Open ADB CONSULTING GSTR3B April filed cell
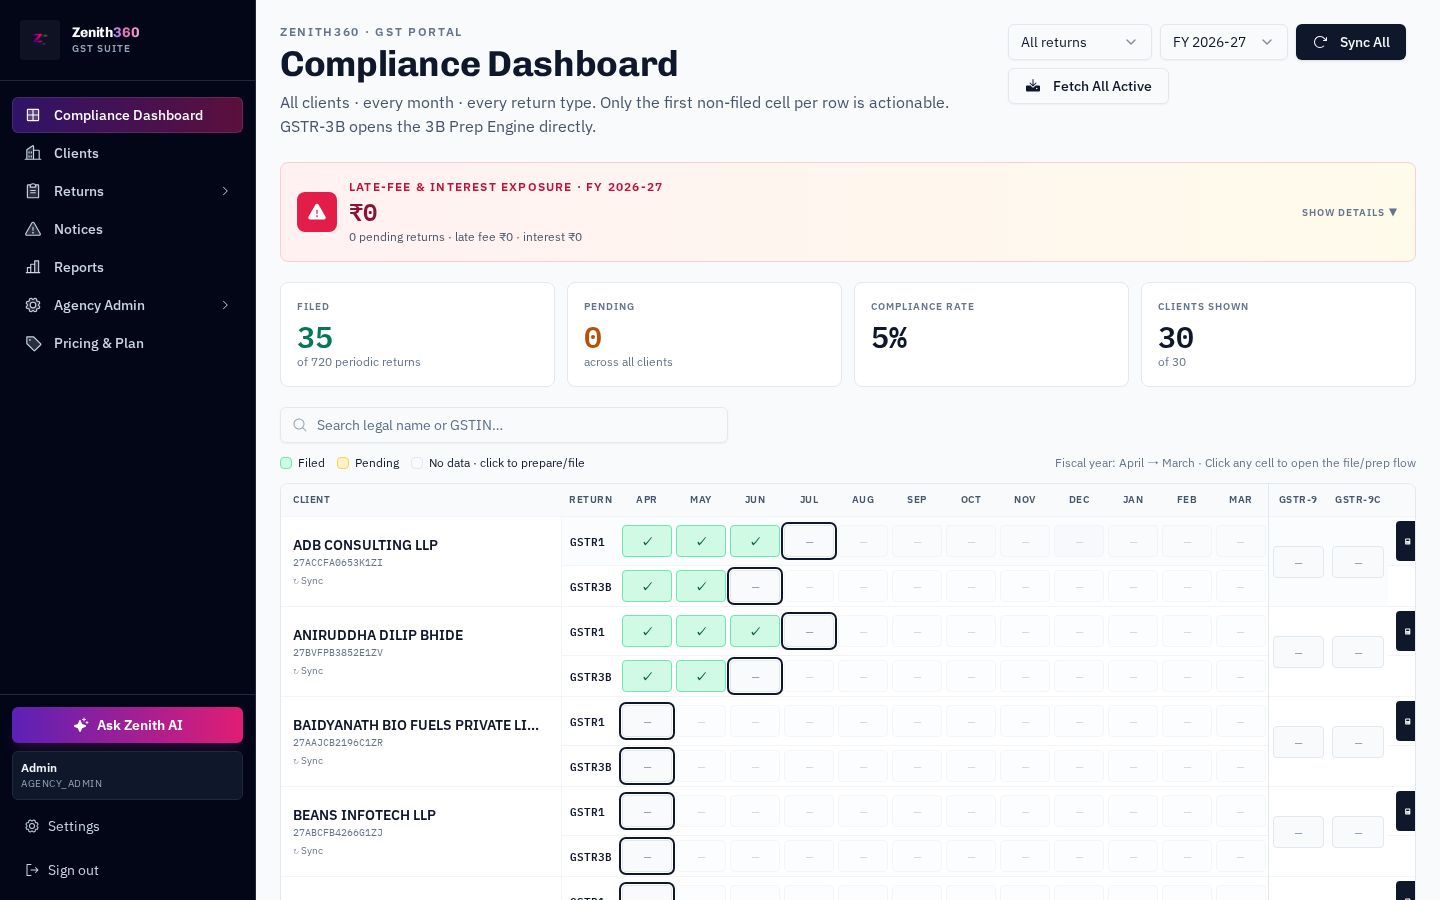This screenshot has width=1440, height=900. pos(647,586)
